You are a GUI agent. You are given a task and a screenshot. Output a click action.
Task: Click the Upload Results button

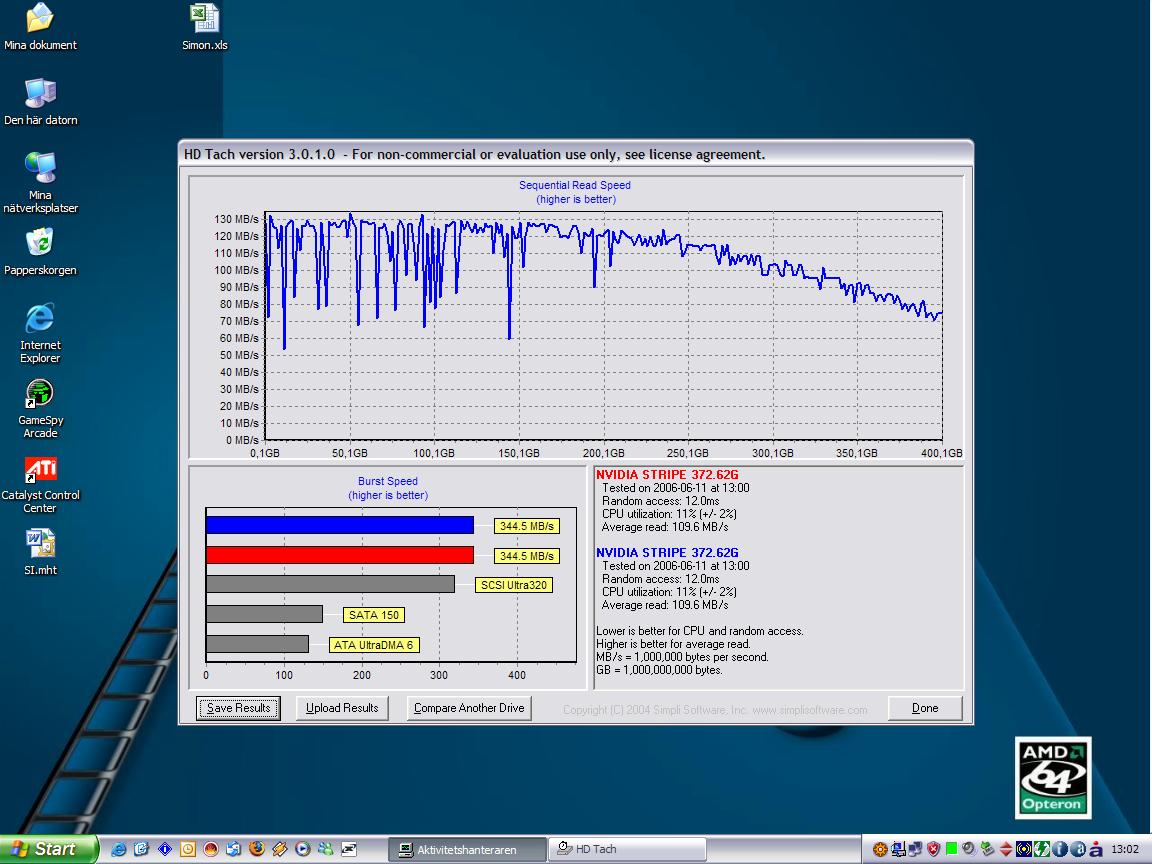tap(342, 708)
